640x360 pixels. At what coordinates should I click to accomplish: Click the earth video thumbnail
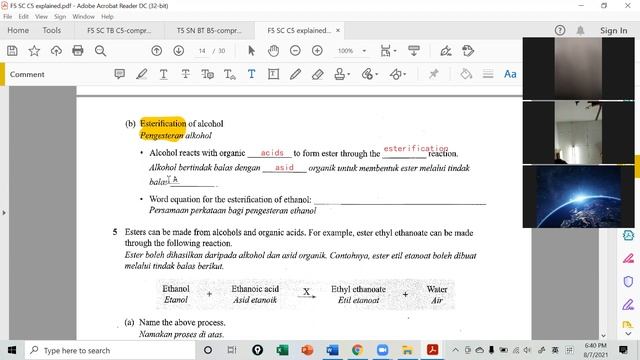(x=579, y=197)
